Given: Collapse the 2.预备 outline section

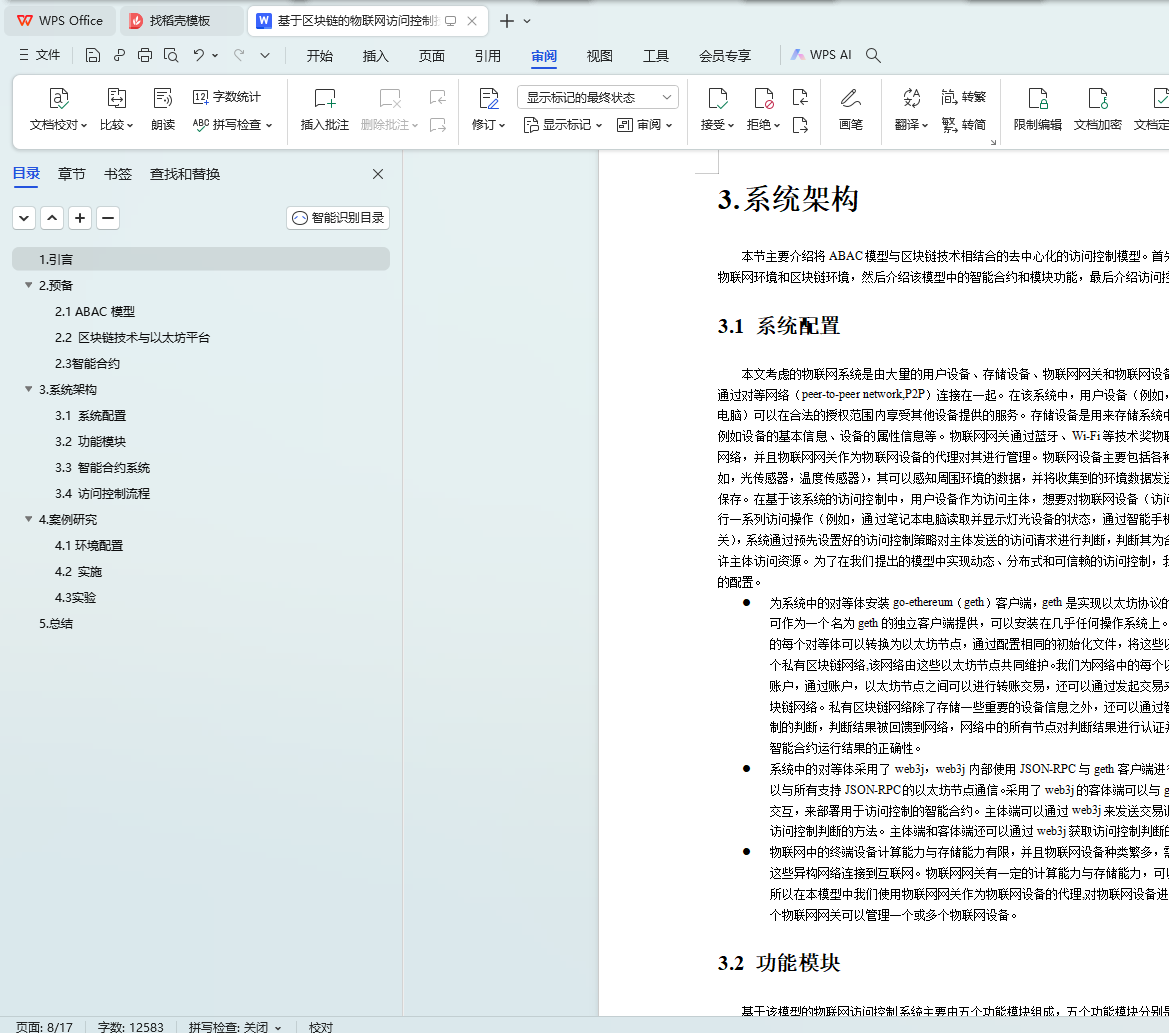Looking at the screenshot, I should click(x=28, y=285).
